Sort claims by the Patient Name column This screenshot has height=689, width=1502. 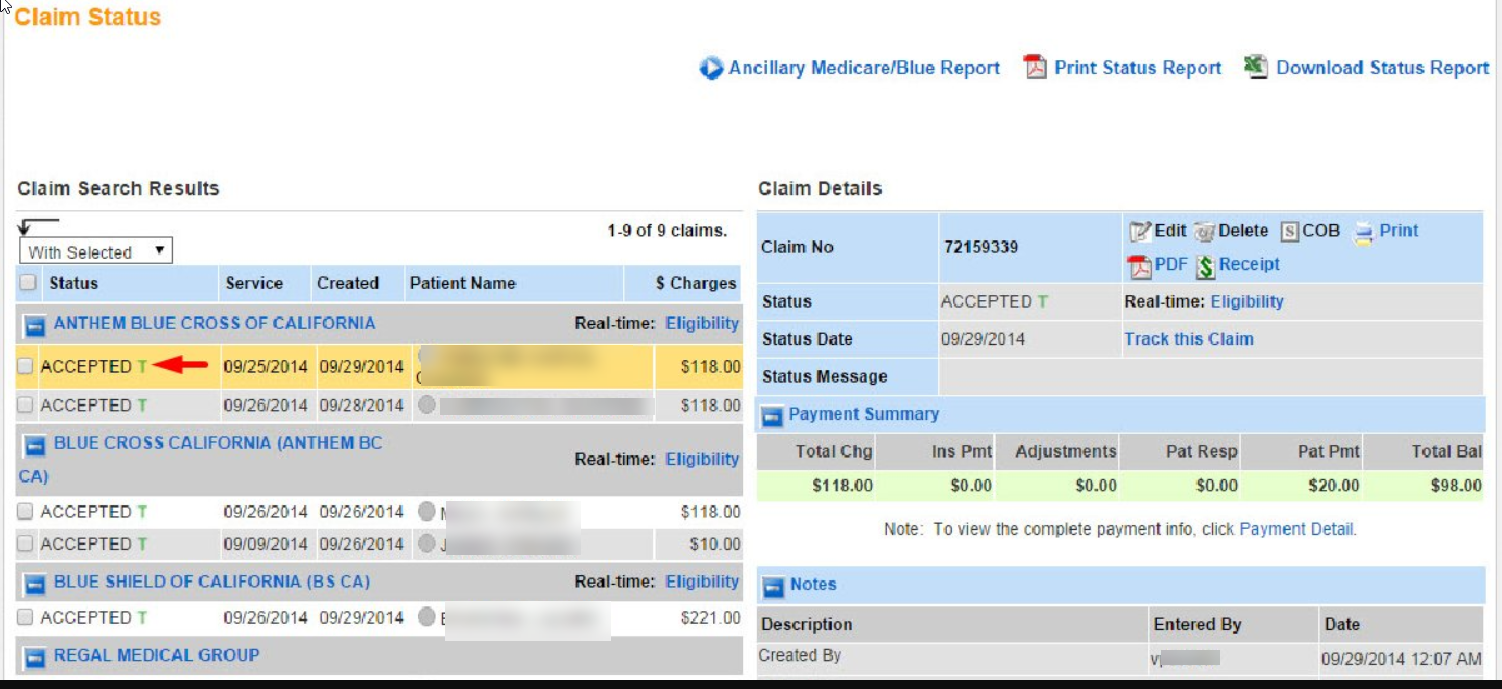click(462, 283)
